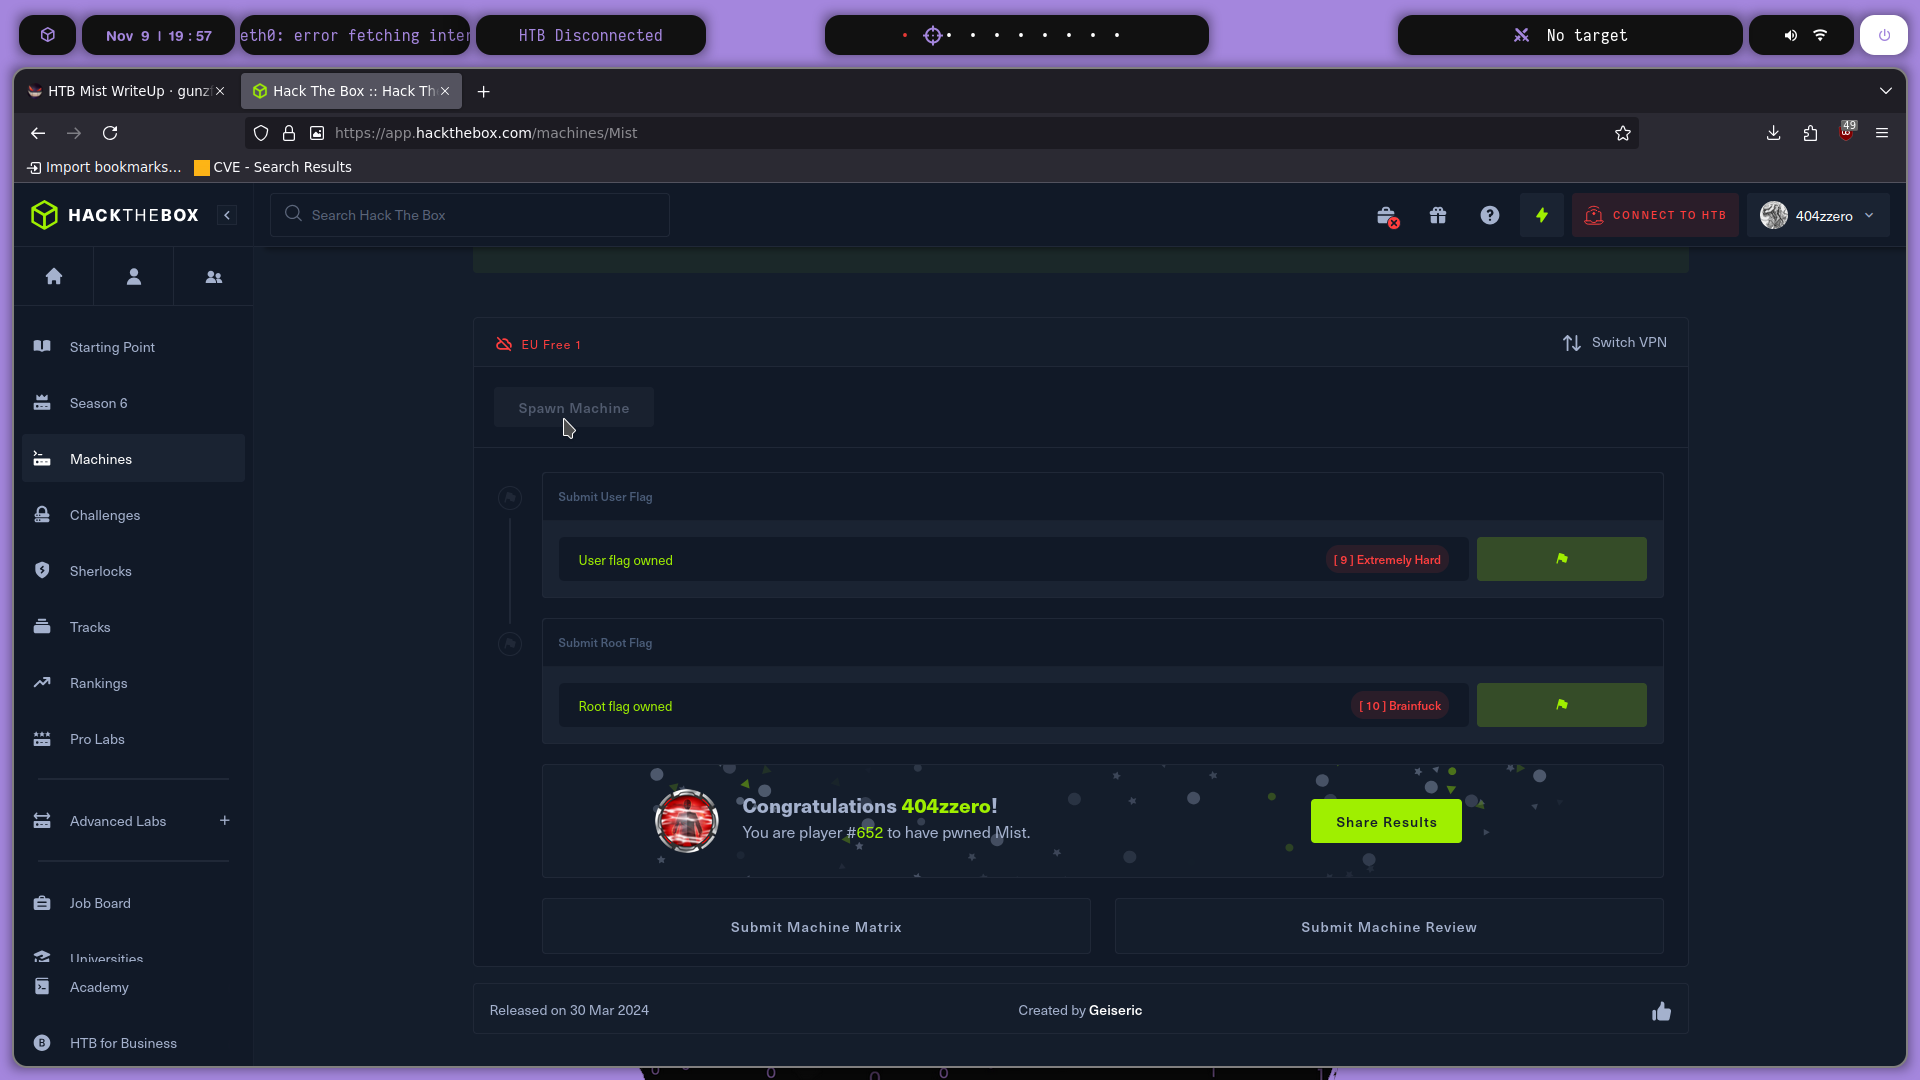Open browser extensions icon
The image size is (1920, 1080).
(1810, 133)
